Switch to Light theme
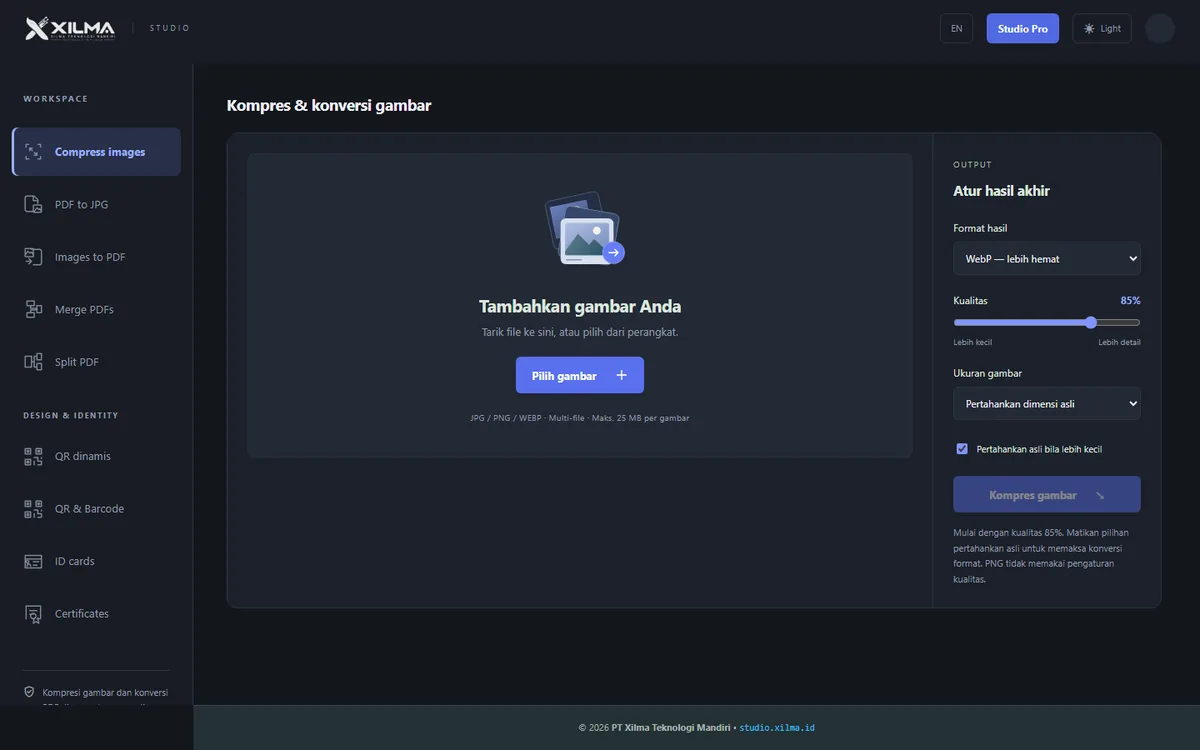 point(1102,29)
